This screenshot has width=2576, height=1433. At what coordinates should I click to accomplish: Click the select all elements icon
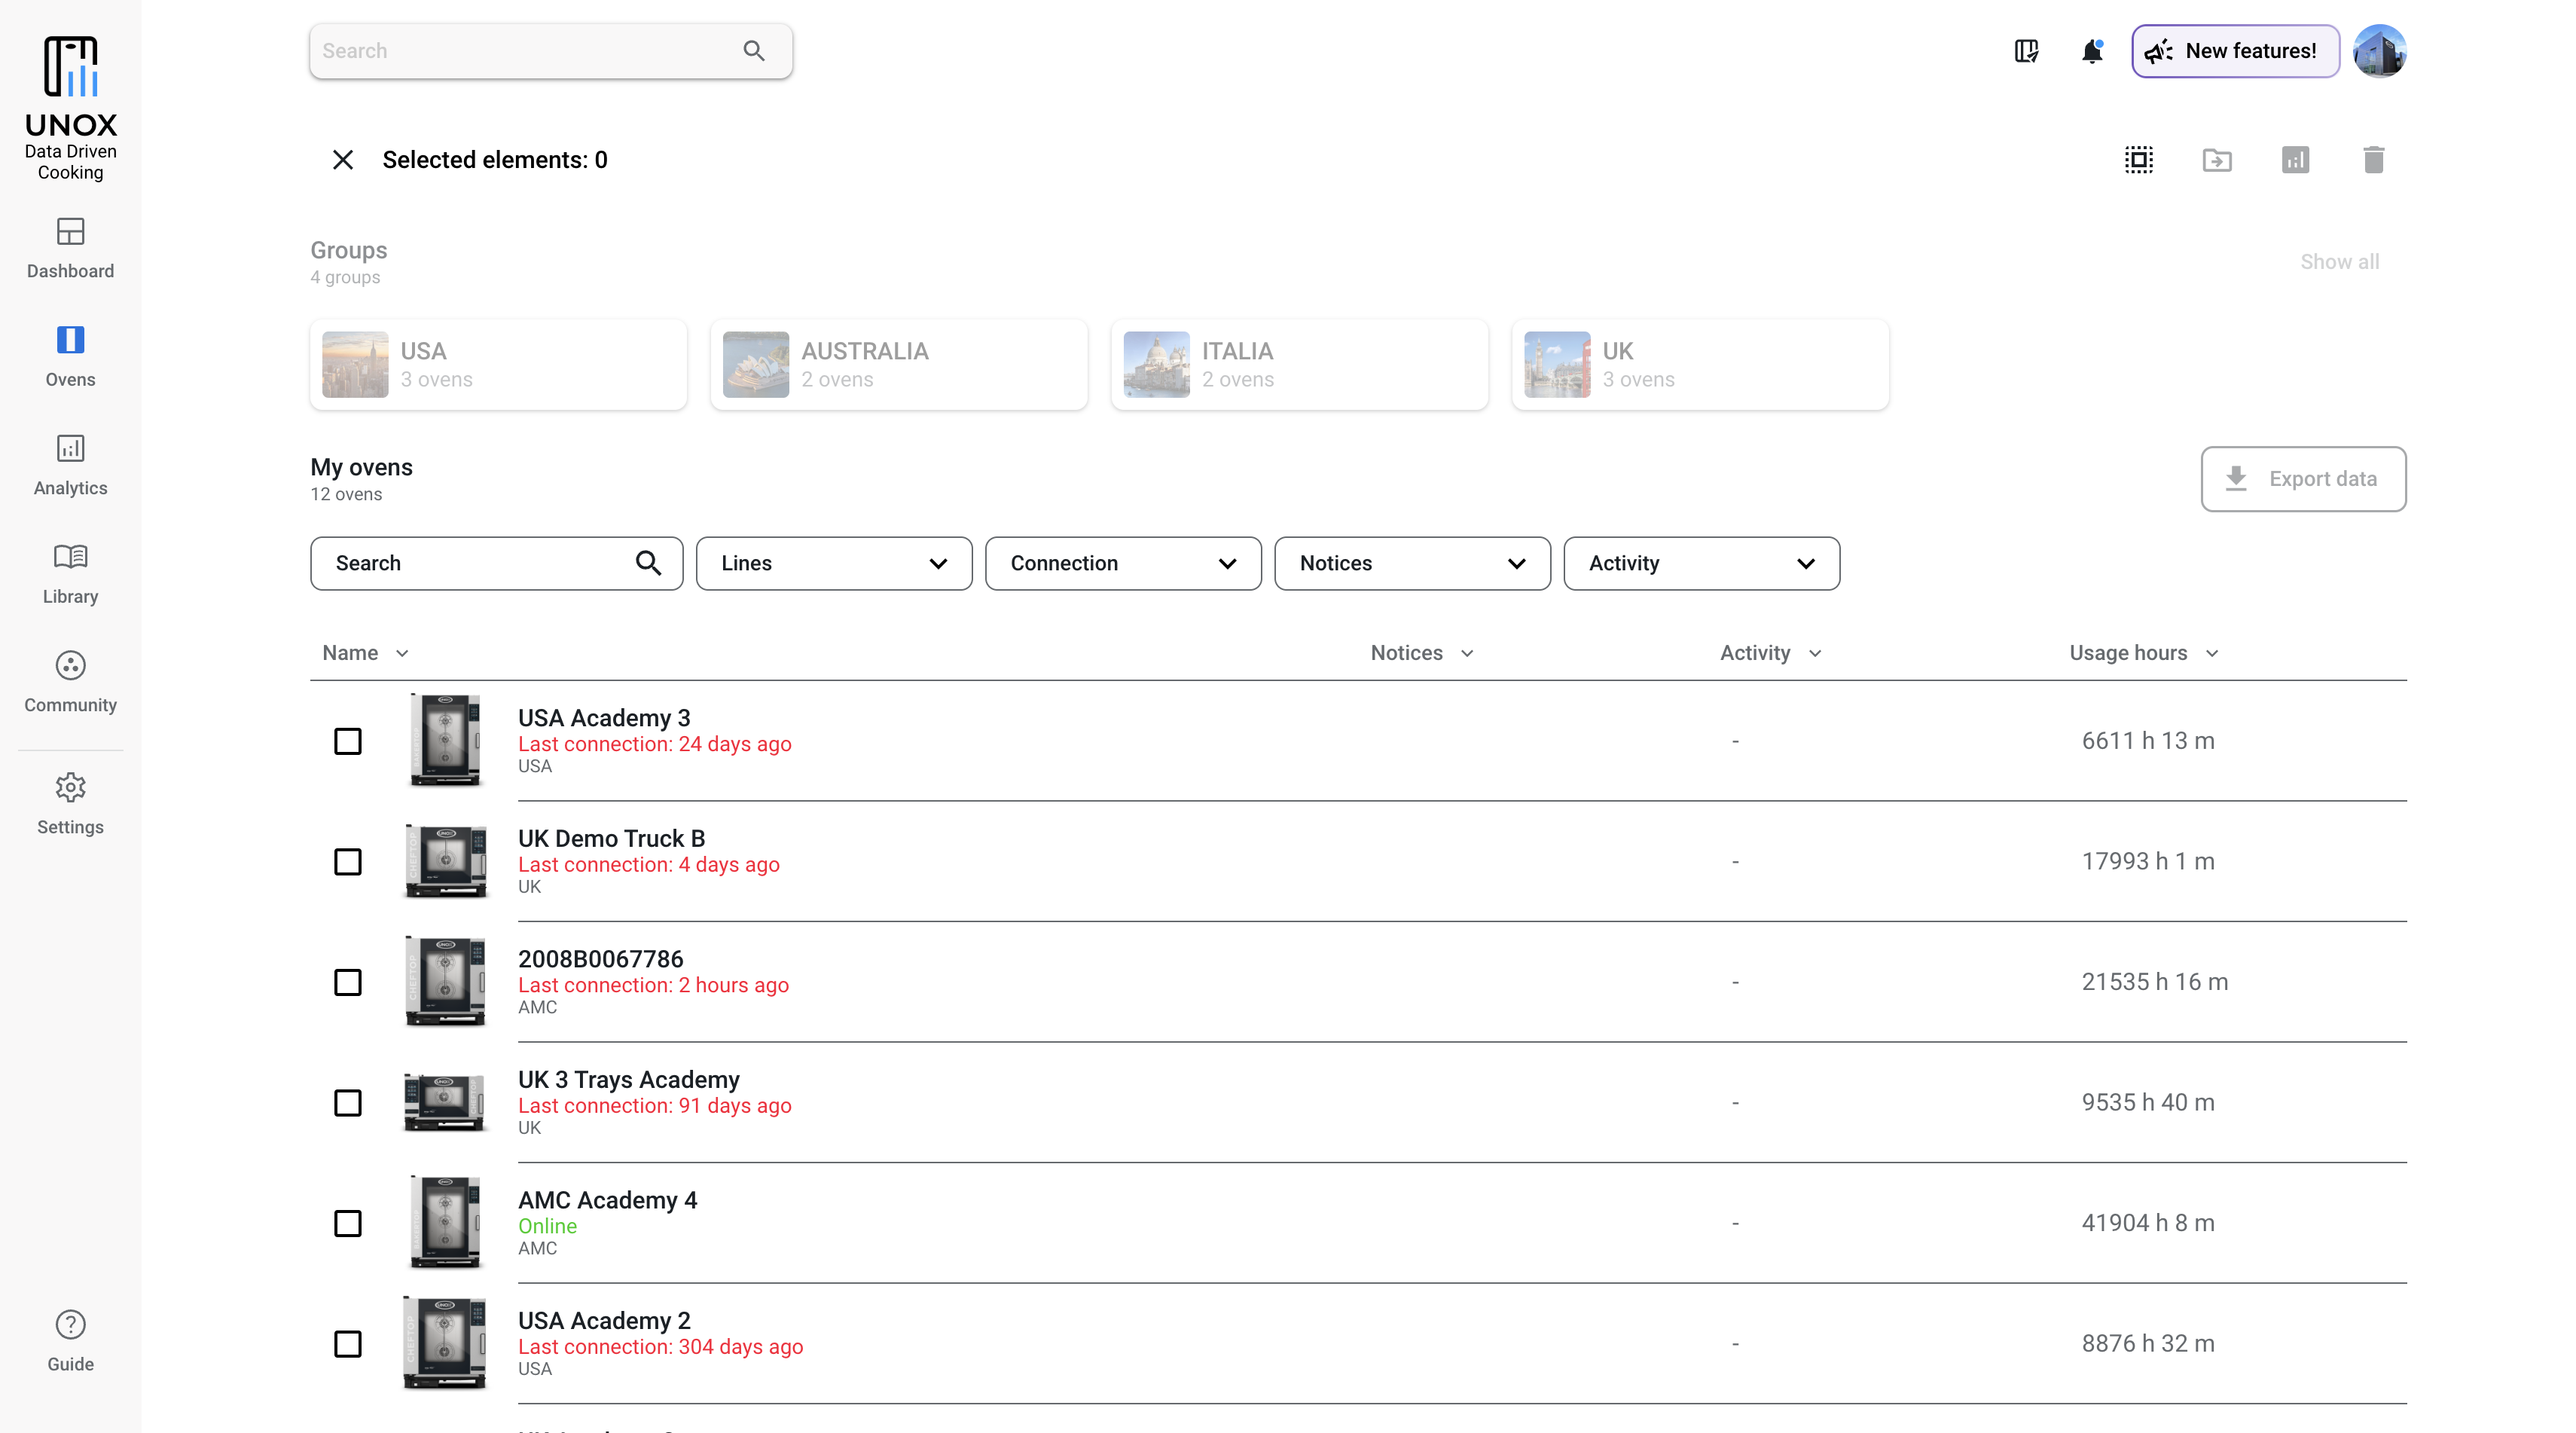pos(2138,160)
